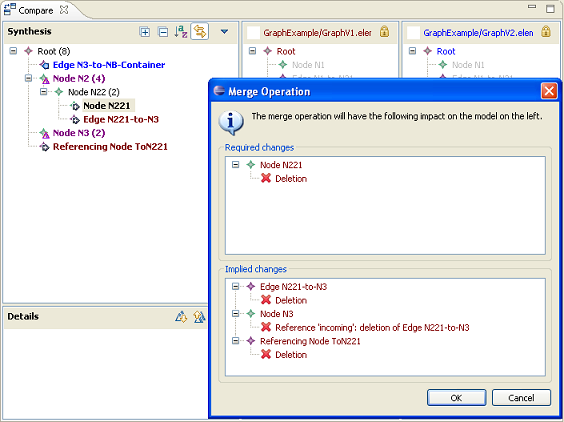Click the alphabetical sort icon in Synthesis
This screenshot has width=564, height=422.
click(181, 32)
